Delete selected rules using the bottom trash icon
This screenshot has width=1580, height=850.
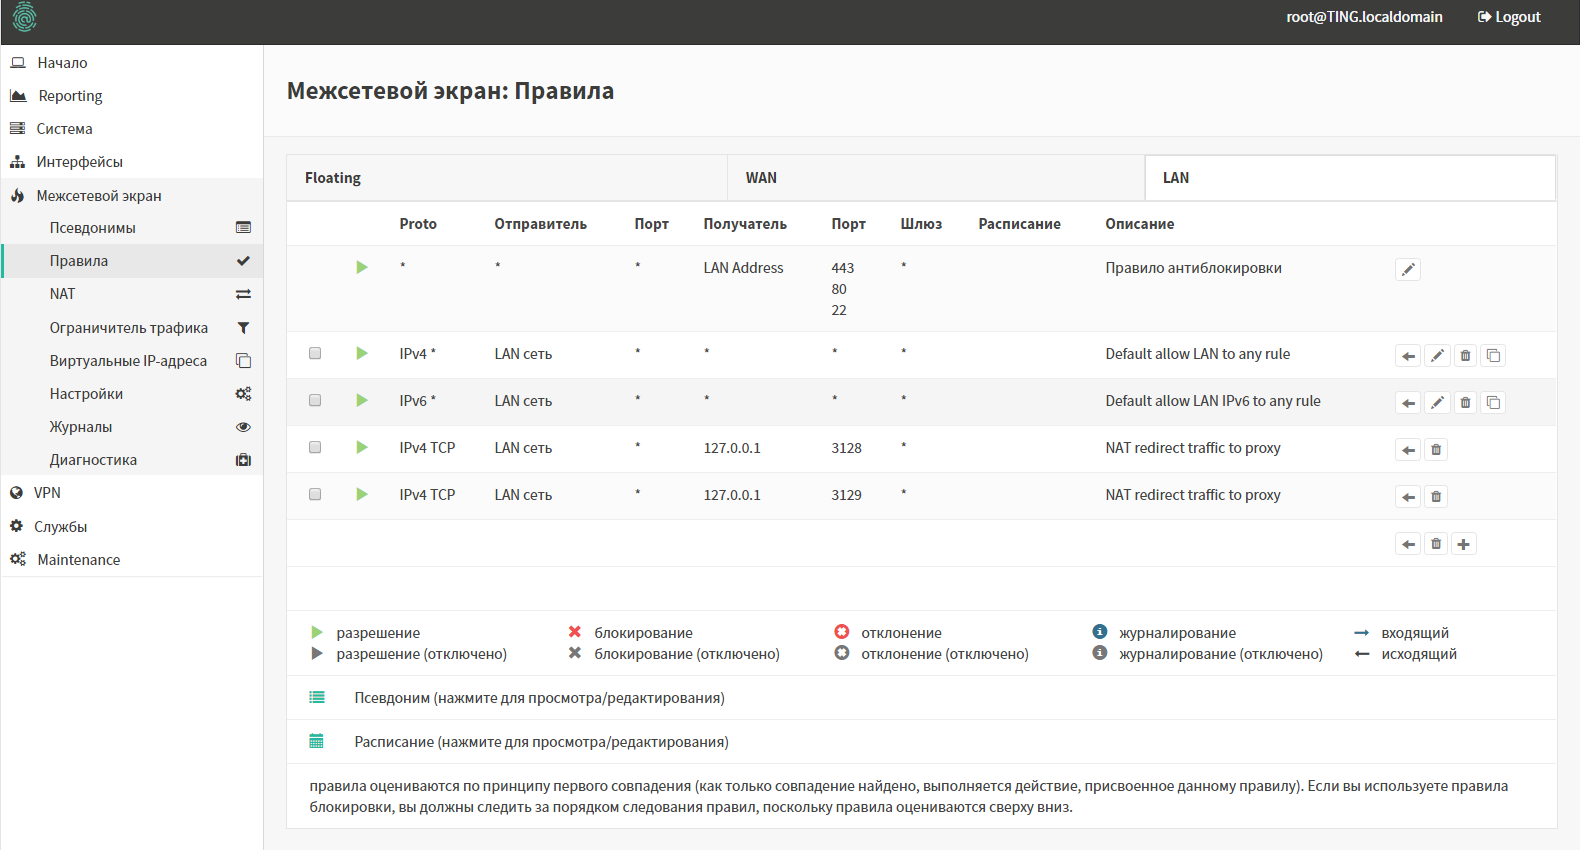coord(1436,544)
